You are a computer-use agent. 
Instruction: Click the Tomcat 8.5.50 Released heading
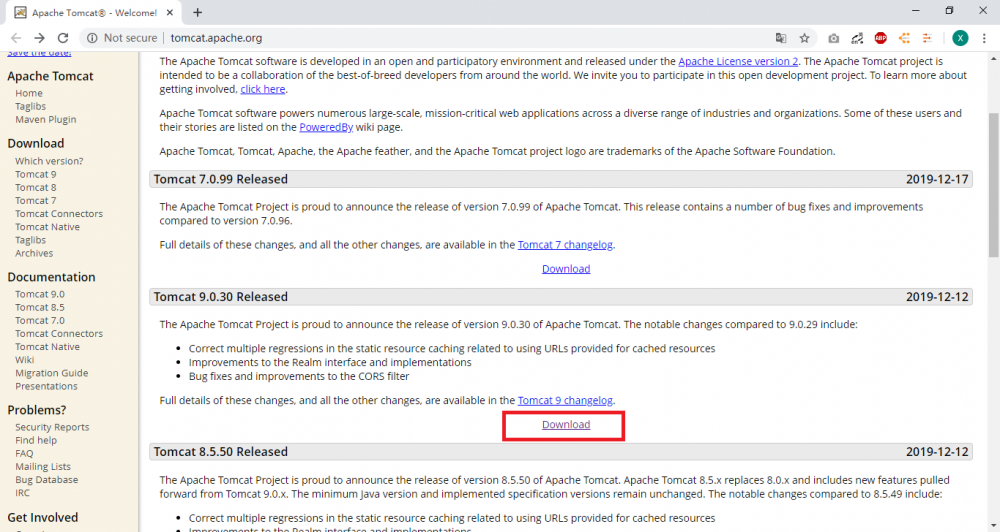click(x=221, y=452)
